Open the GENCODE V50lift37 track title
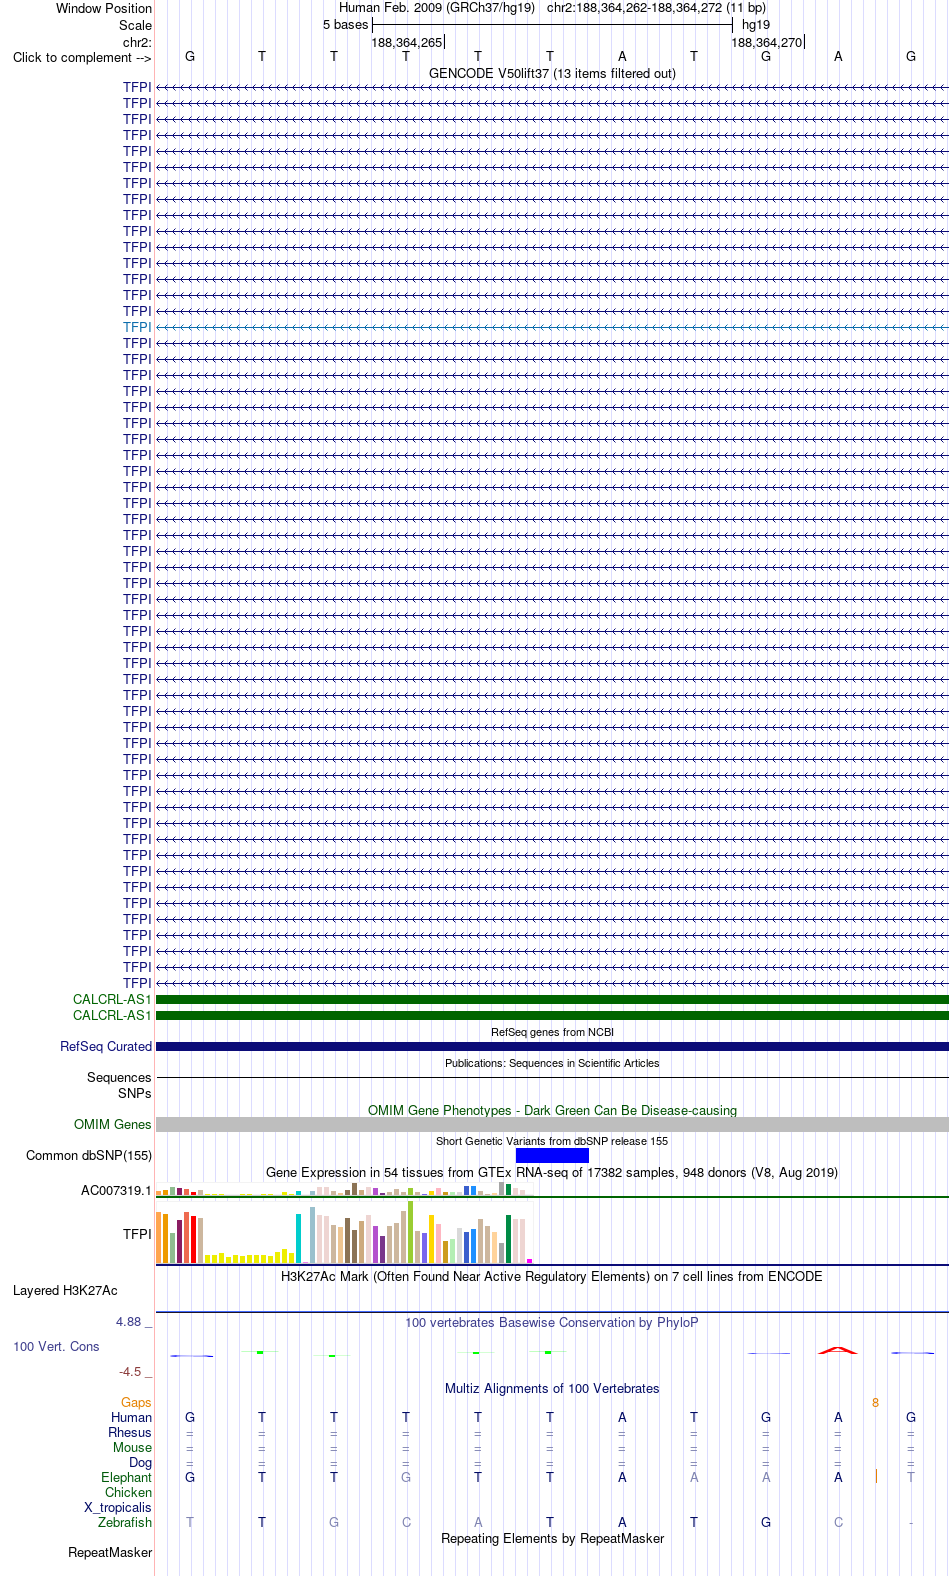This screenshot has width=950, height=1576. (552, 73)
